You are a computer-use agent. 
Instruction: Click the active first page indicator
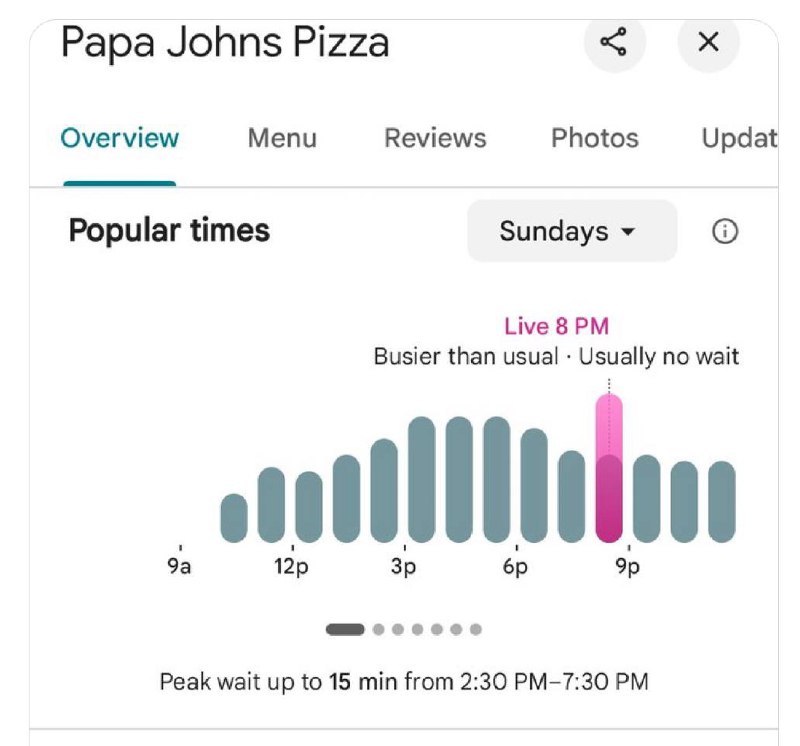[x=345, y=630]
